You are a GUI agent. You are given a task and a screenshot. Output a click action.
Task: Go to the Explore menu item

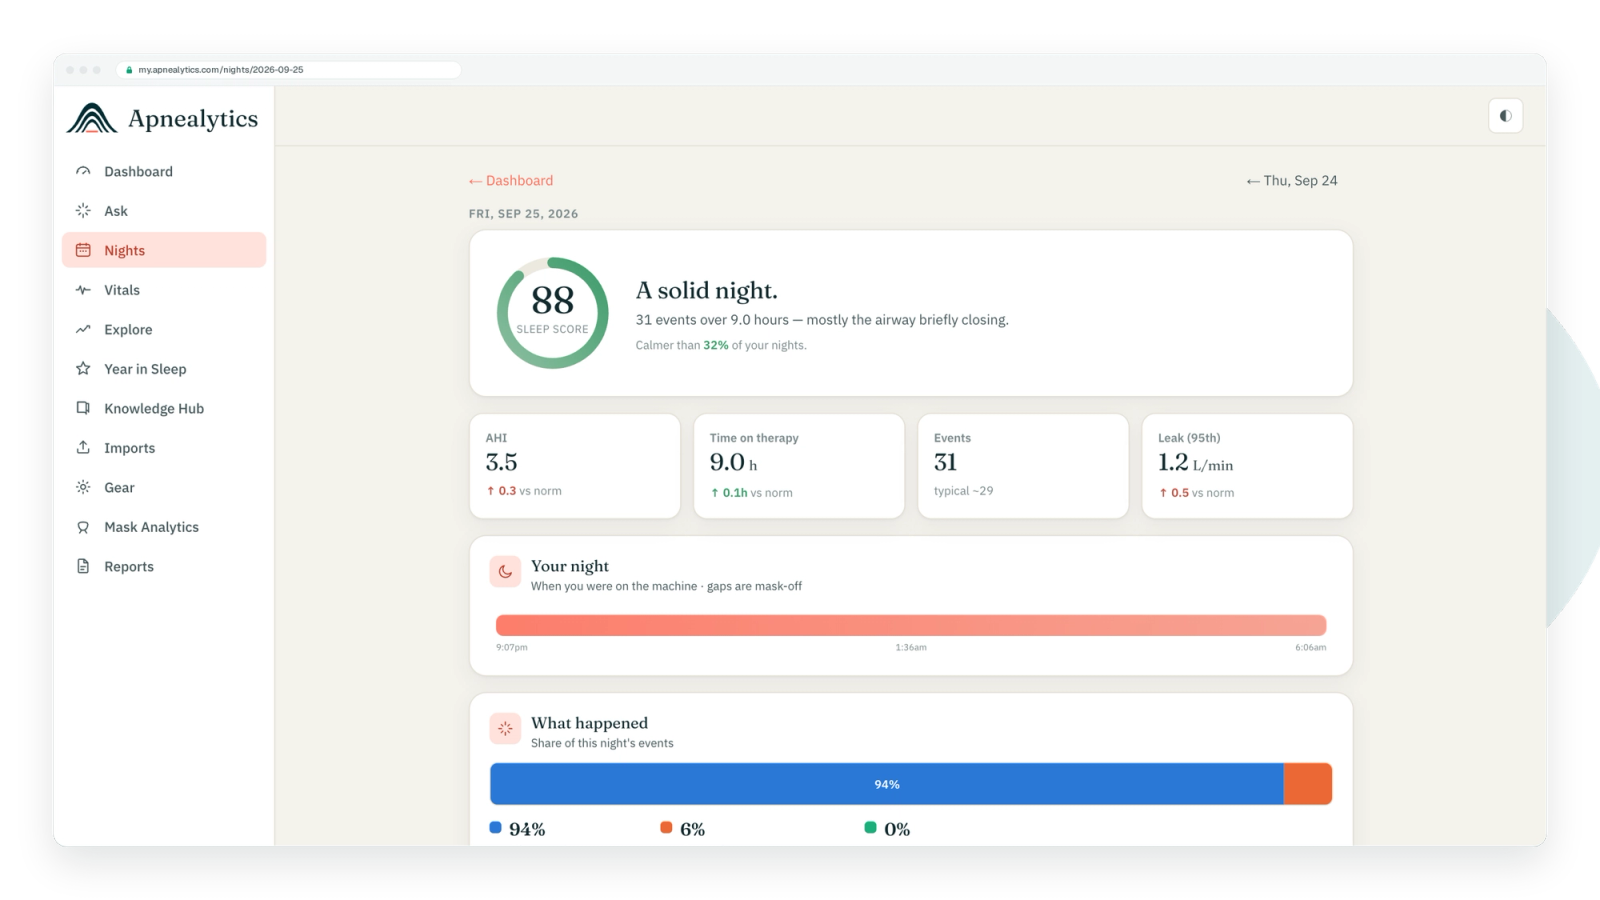[164, 329]
